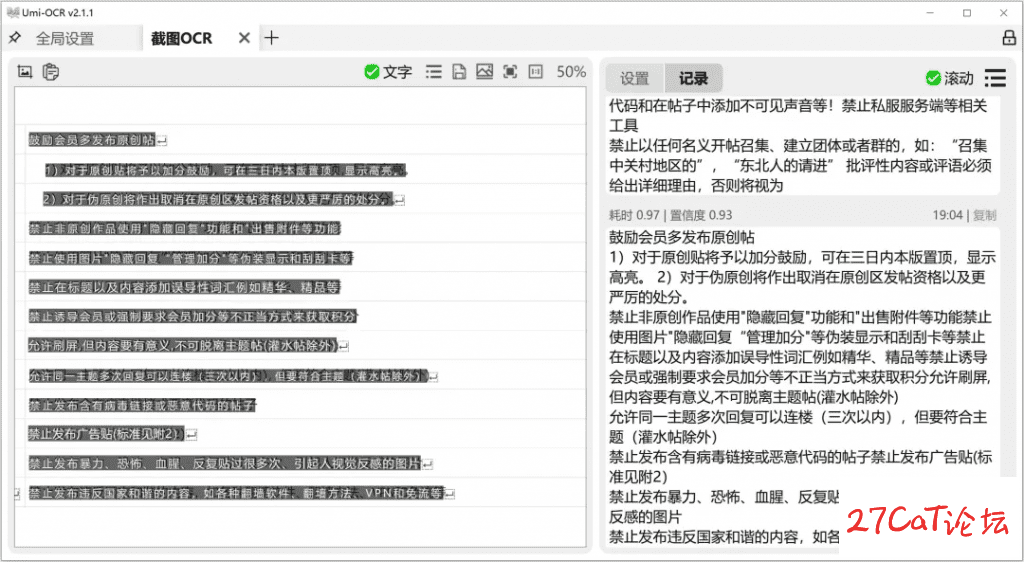
Task: Toggle the window lock icon
Action: pos(1008,38)
